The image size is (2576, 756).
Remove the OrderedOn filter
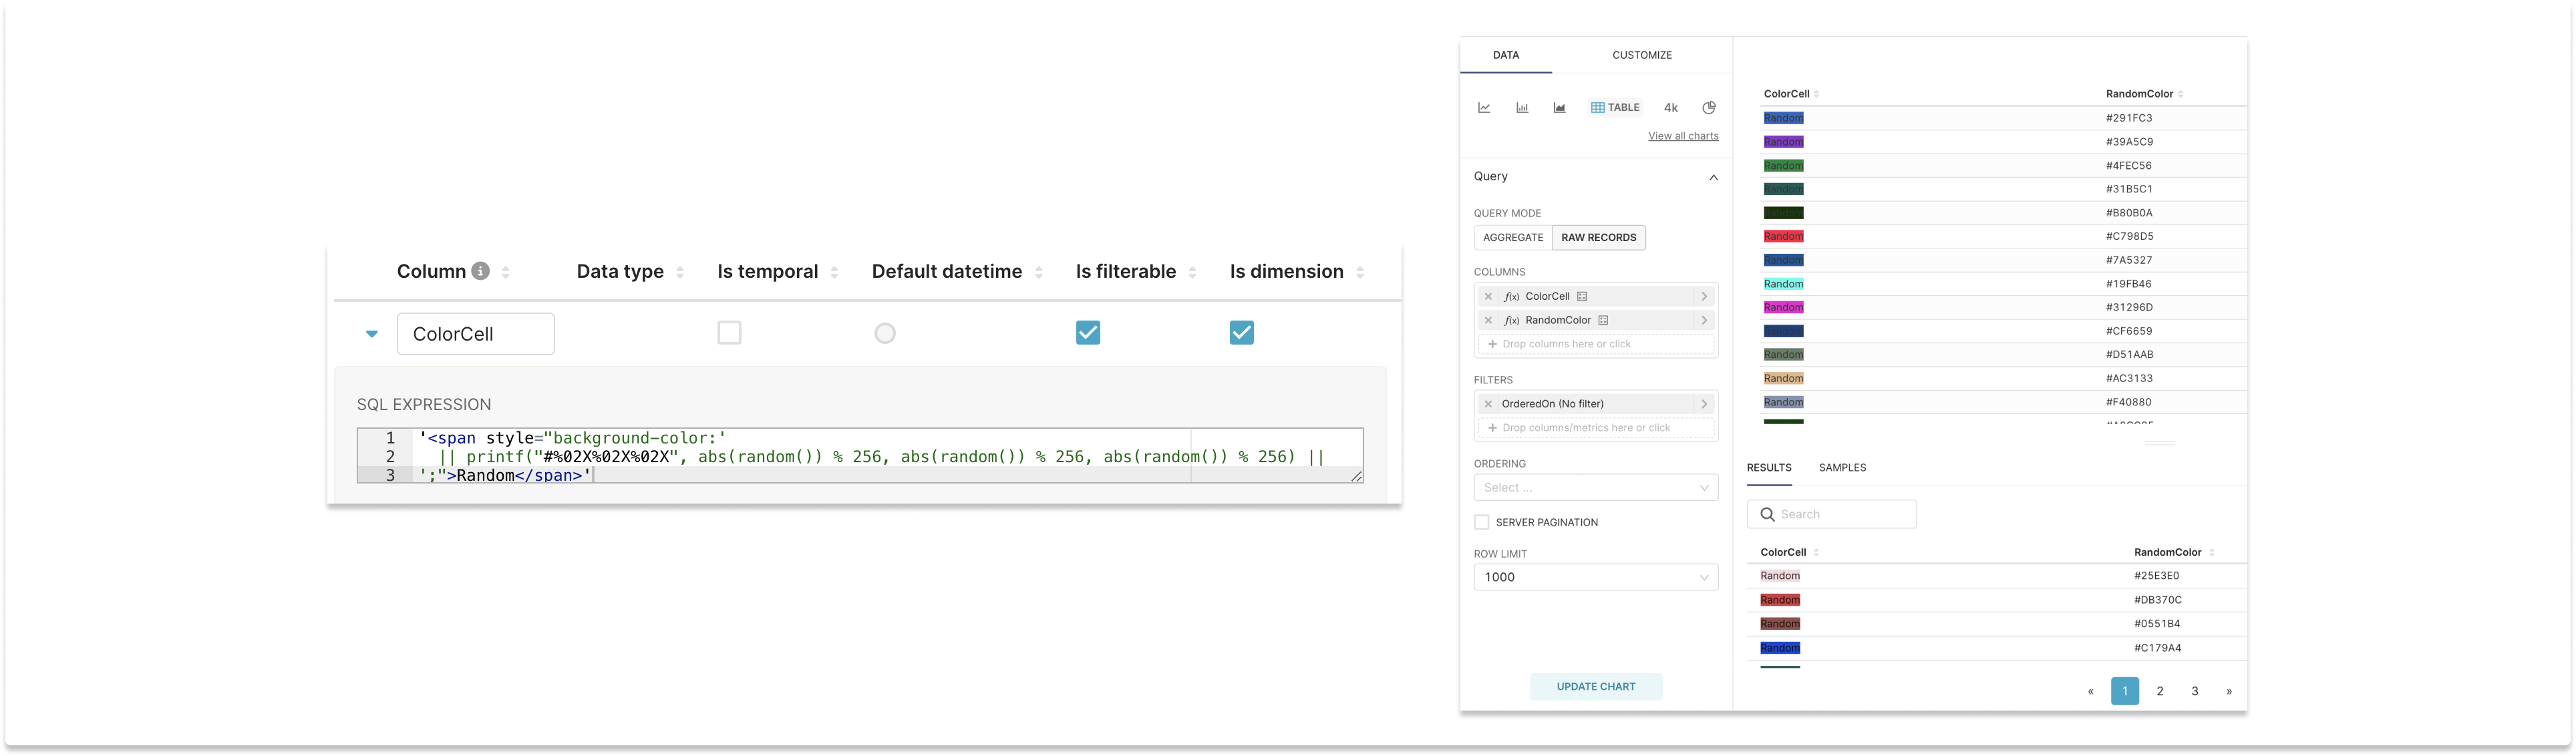[1487, 403]
